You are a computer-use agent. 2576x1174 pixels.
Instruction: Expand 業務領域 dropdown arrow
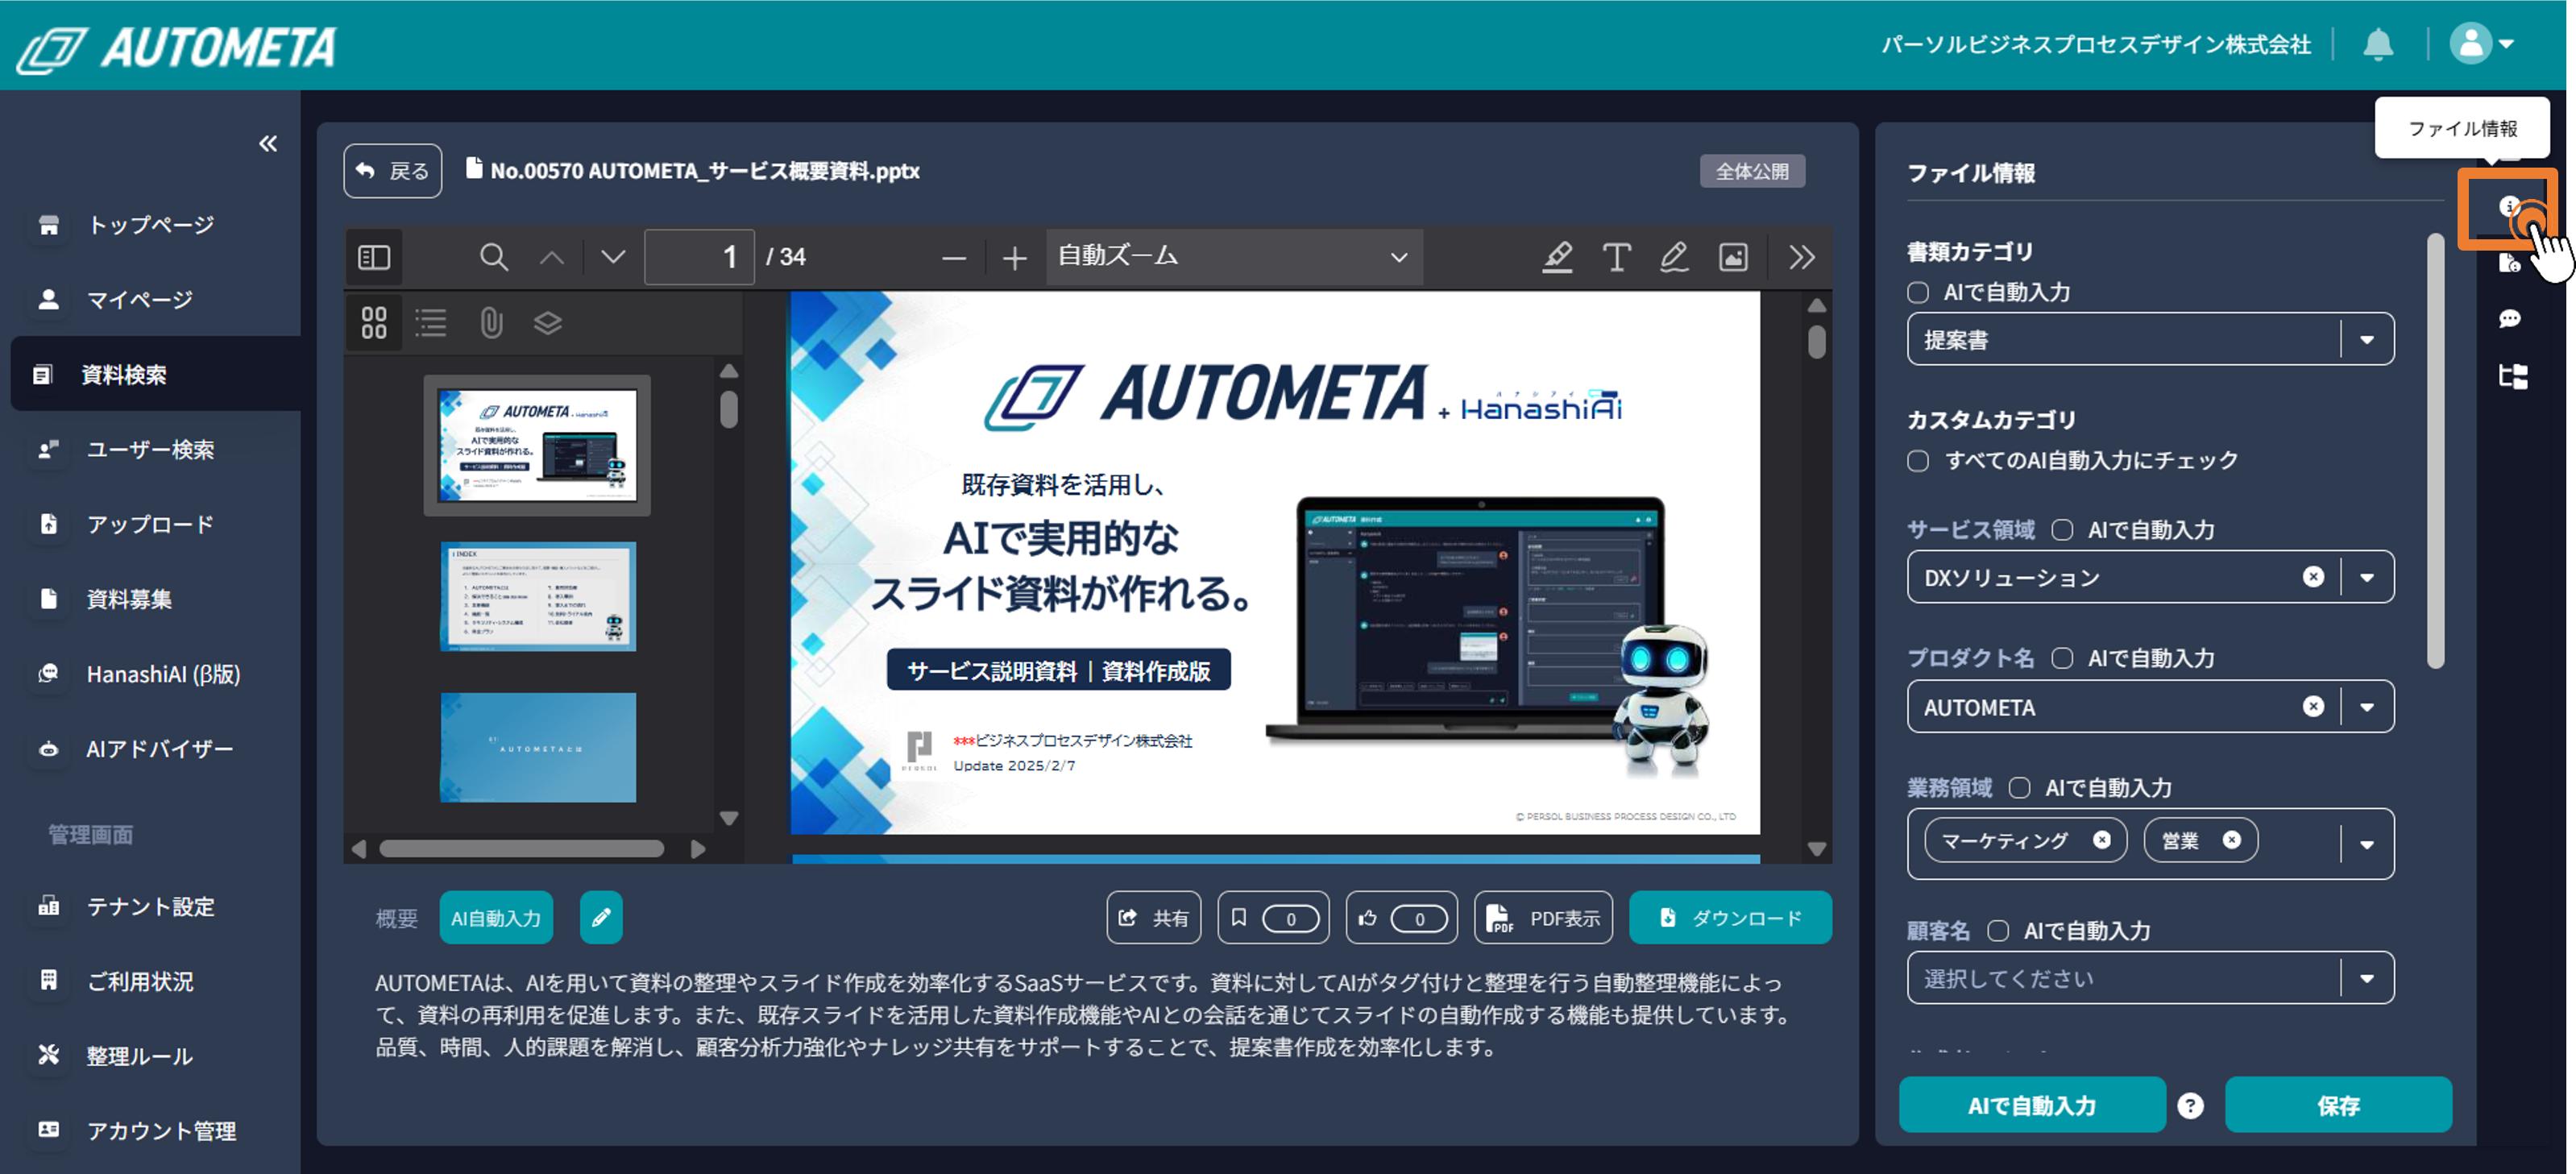click(x=2366, y=844)
